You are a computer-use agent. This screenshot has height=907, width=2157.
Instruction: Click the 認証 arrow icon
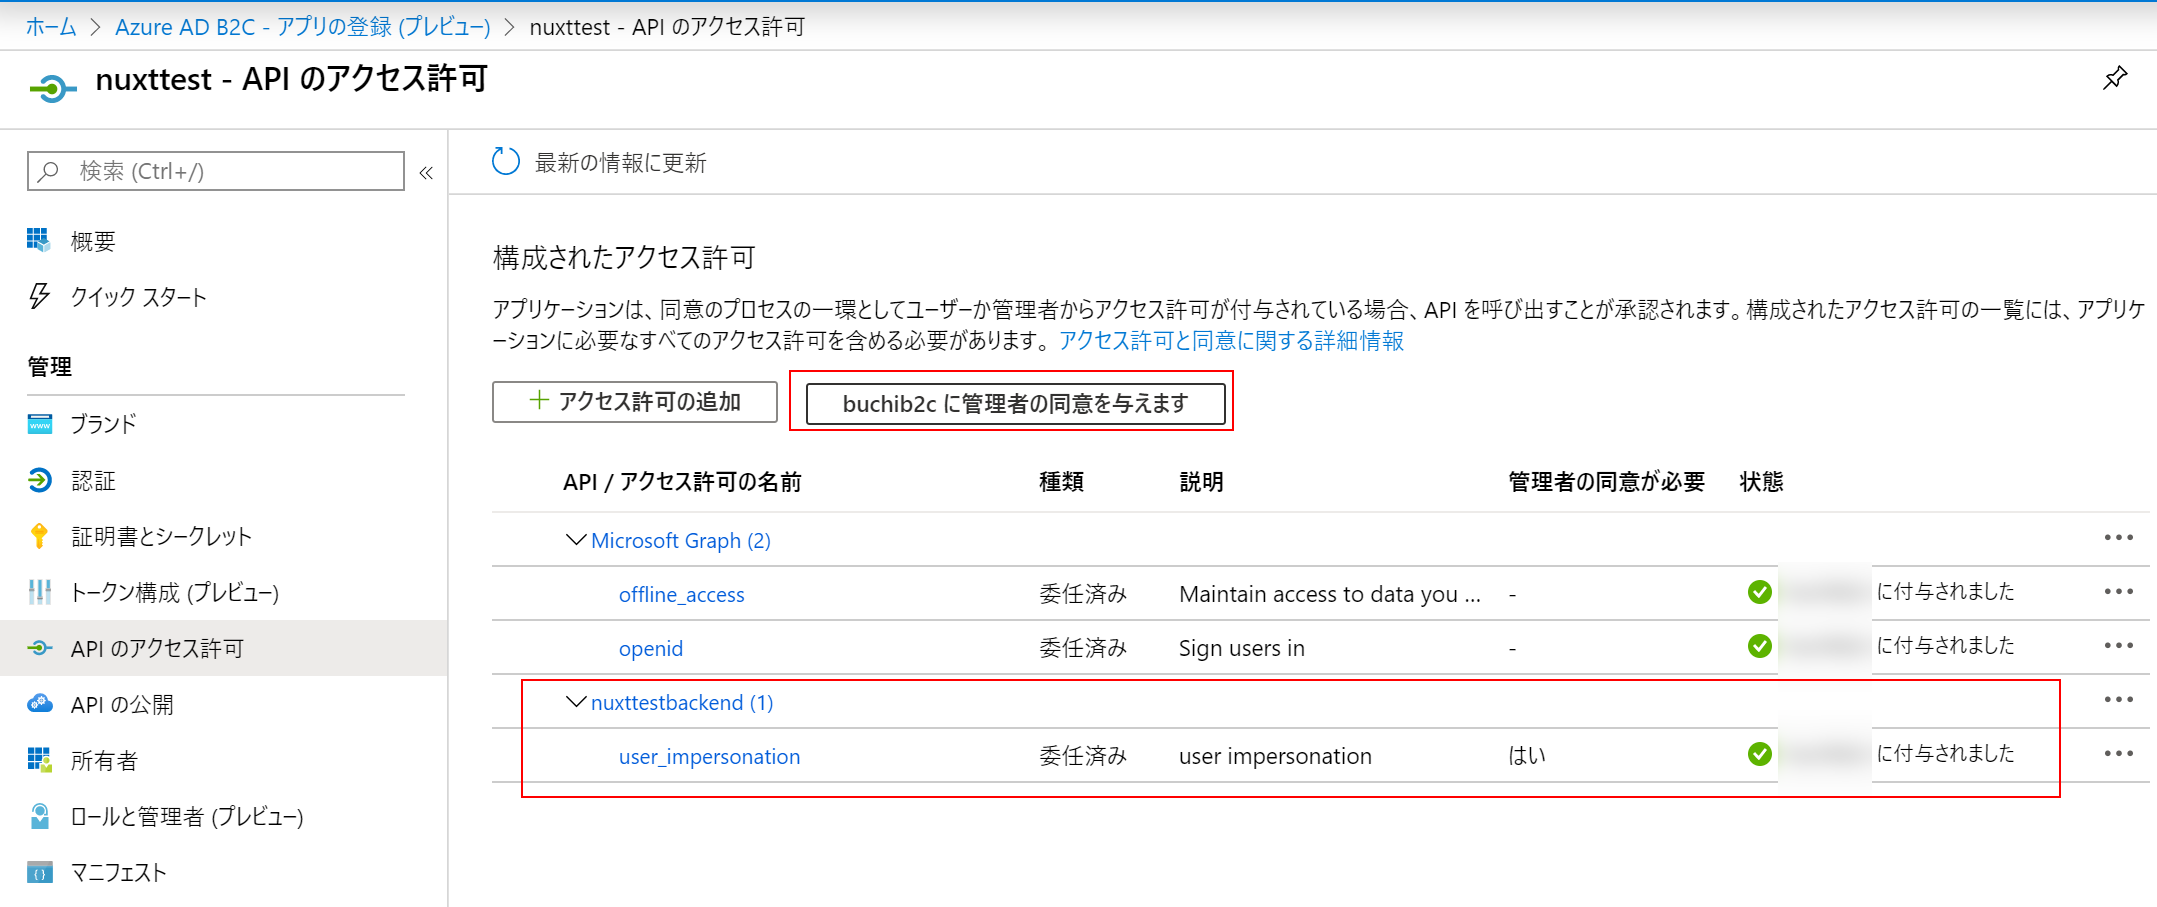coord(39,480)
